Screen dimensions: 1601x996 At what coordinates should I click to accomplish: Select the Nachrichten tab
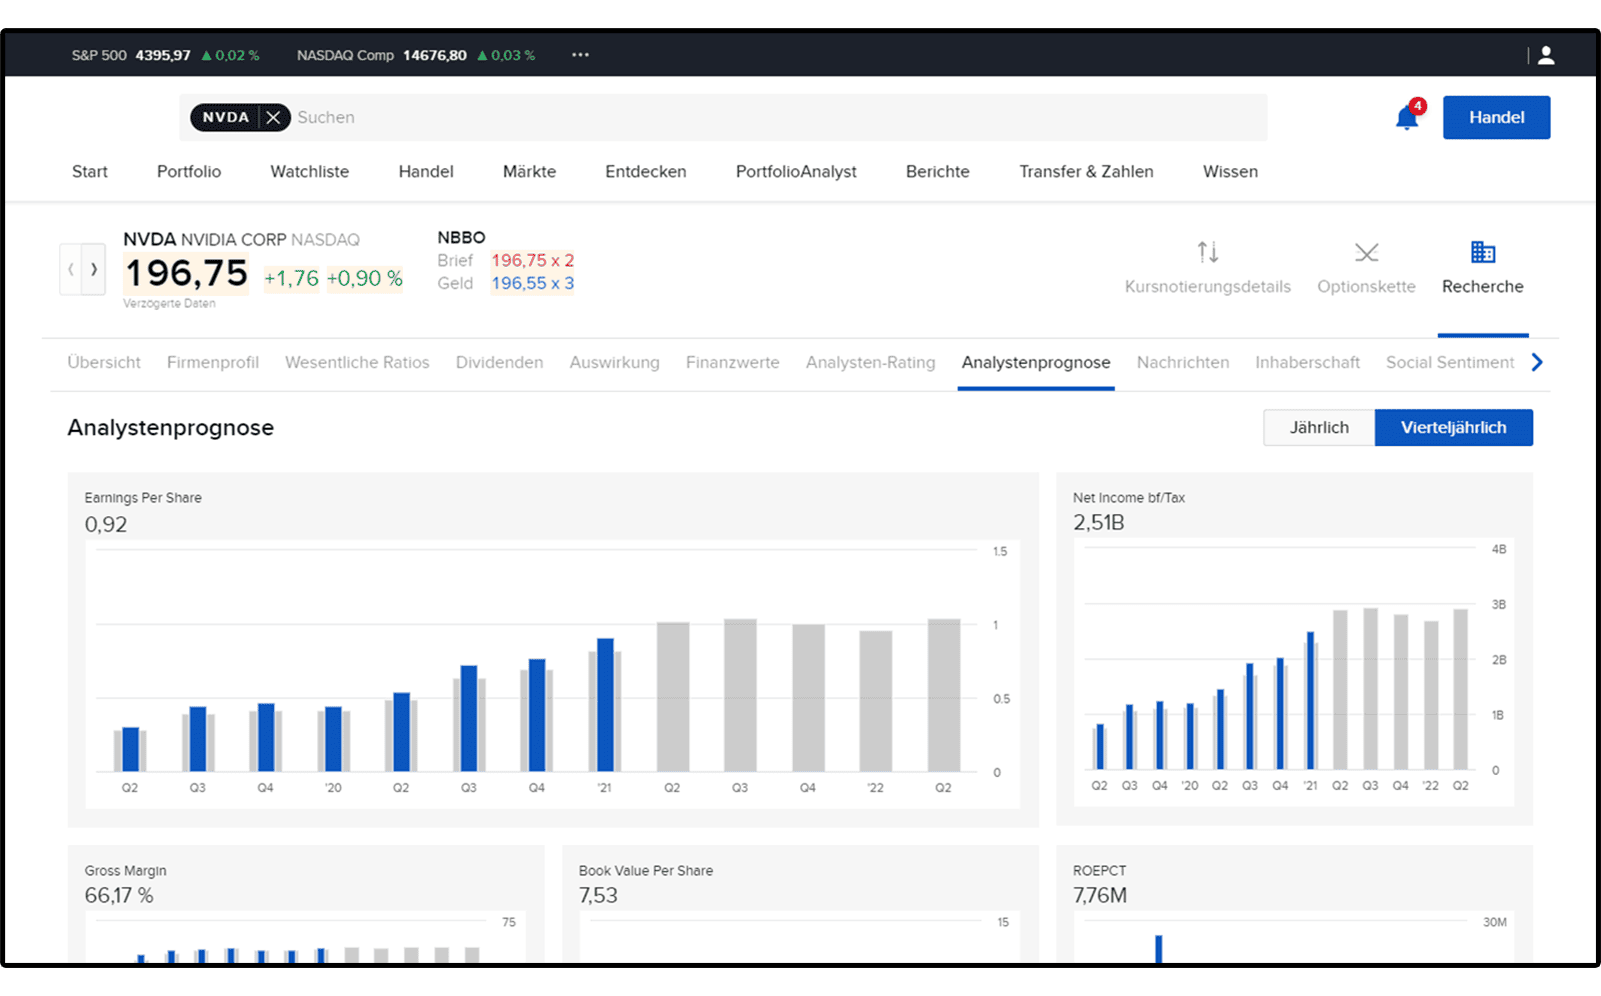tap(1183, 362)
